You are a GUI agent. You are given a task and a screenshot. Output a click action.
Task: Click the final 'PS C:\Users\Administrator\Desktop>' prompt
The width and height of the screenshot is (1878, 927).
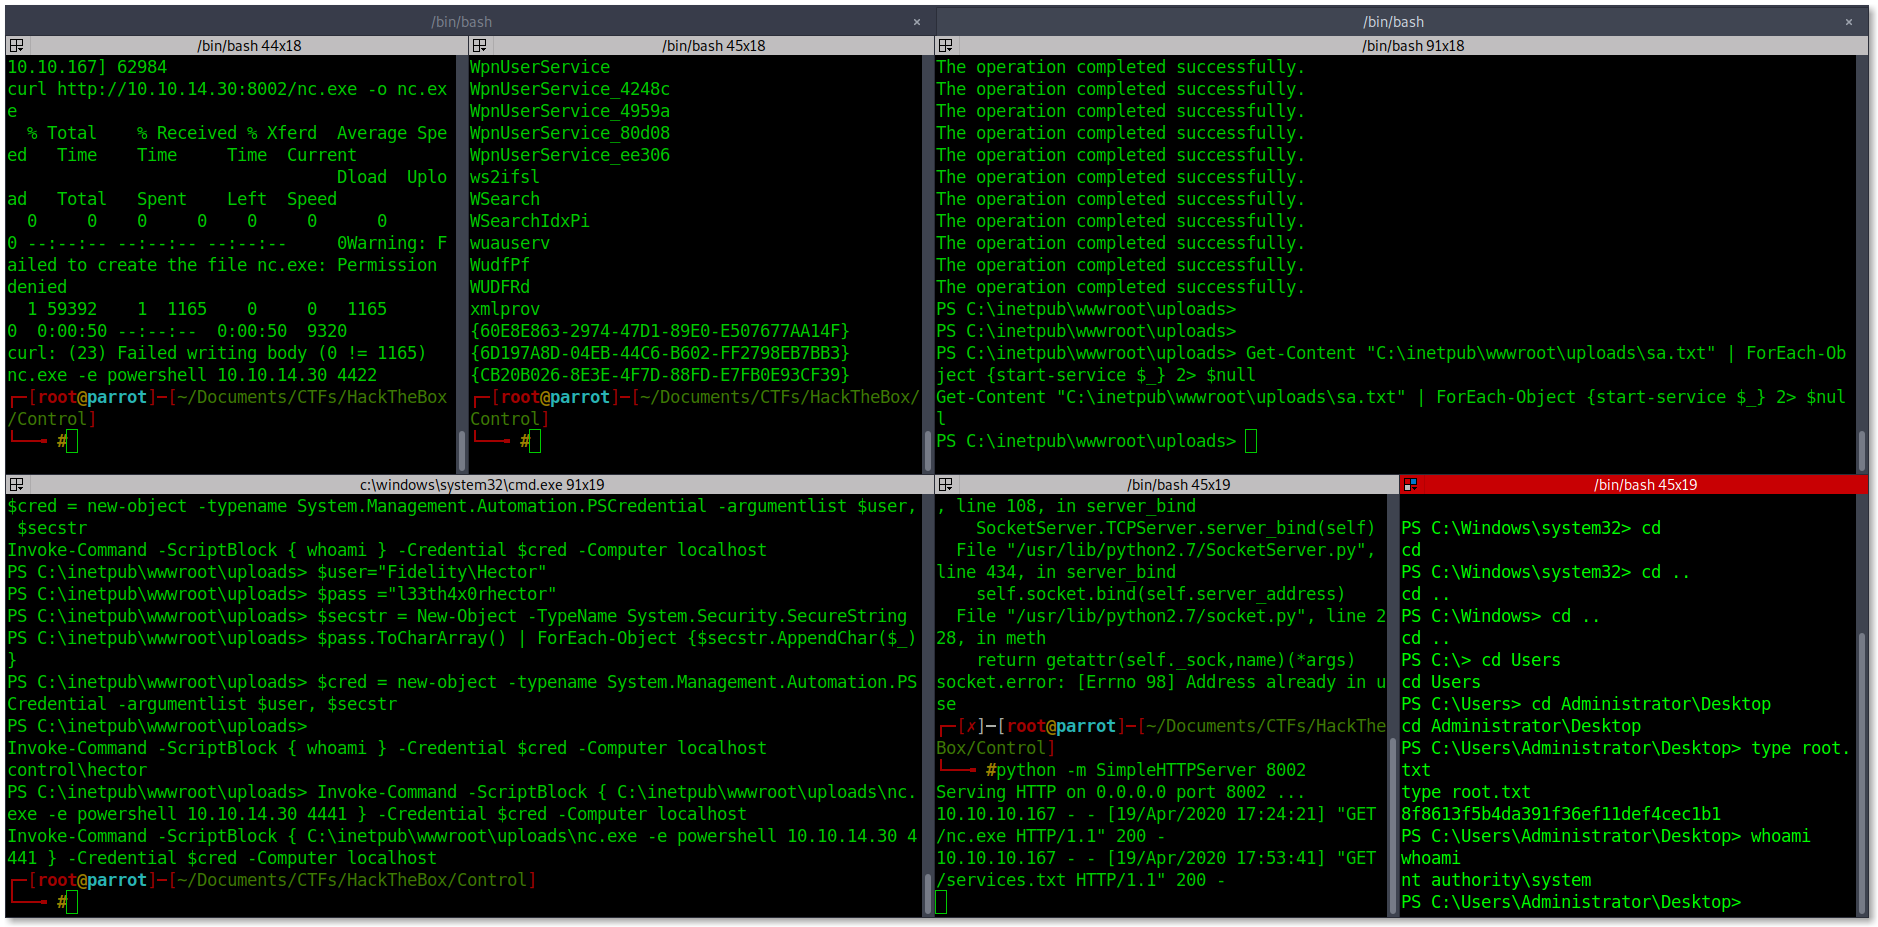click(1571, 902)
